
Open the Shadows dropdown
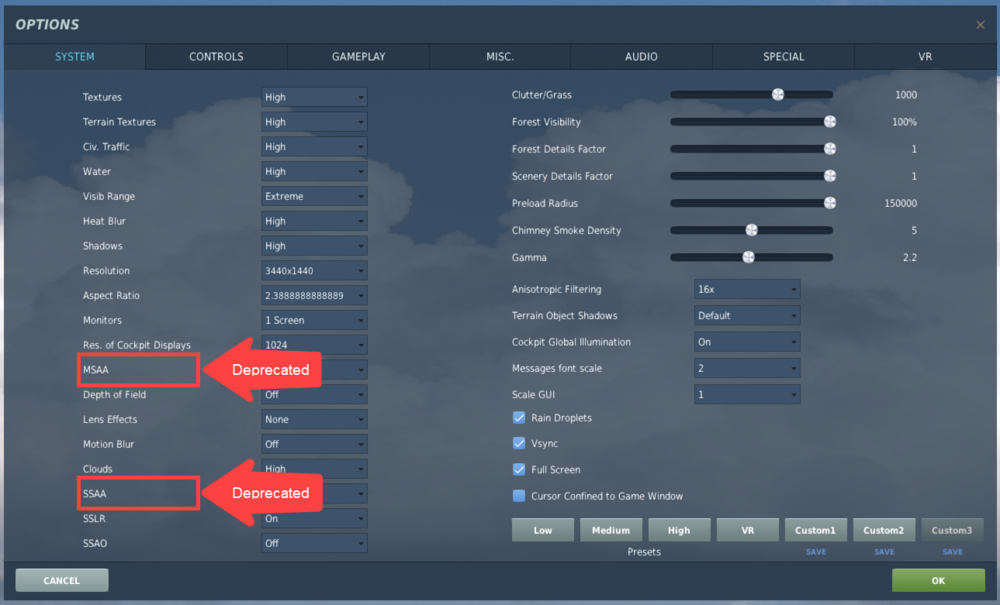[314, 246]
